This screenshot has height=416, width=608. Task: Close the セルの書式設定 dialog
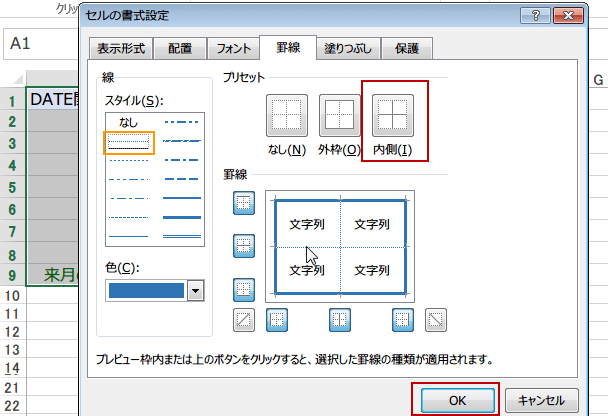pos(568,16)
